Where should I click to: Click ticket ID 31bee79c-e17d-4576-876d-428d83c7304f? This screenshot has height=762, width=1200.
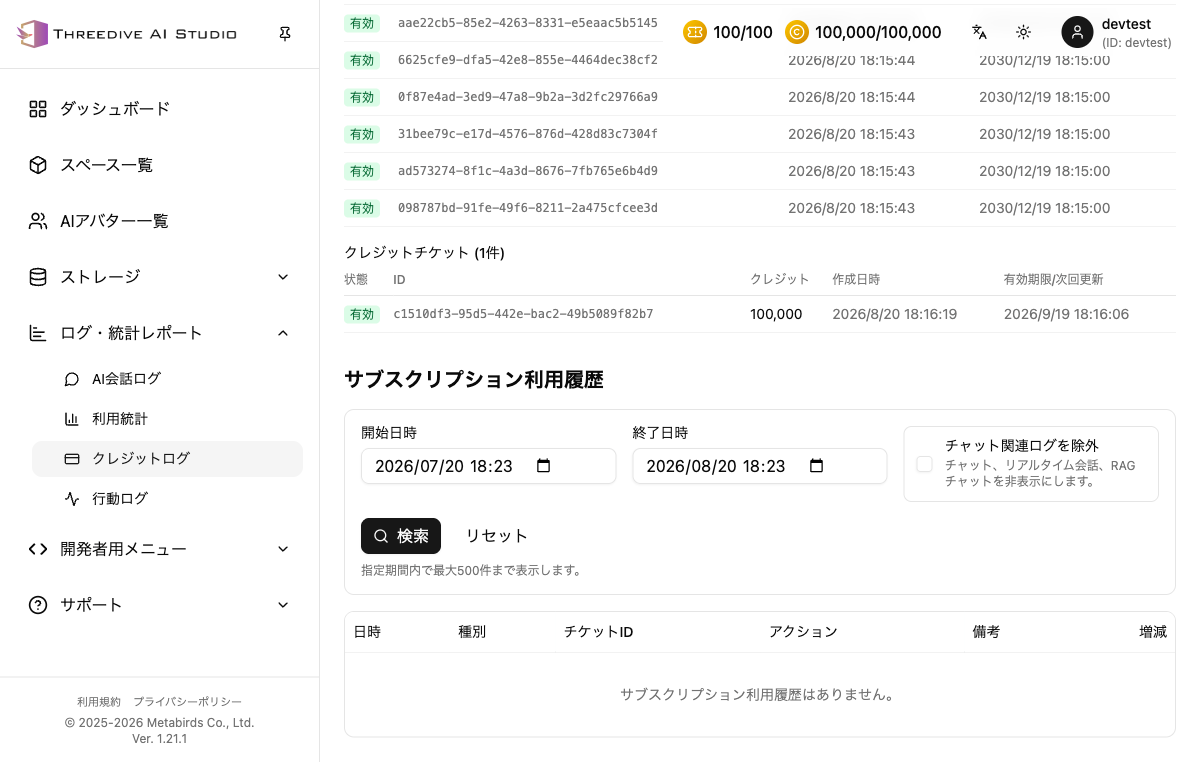(528, 134)
